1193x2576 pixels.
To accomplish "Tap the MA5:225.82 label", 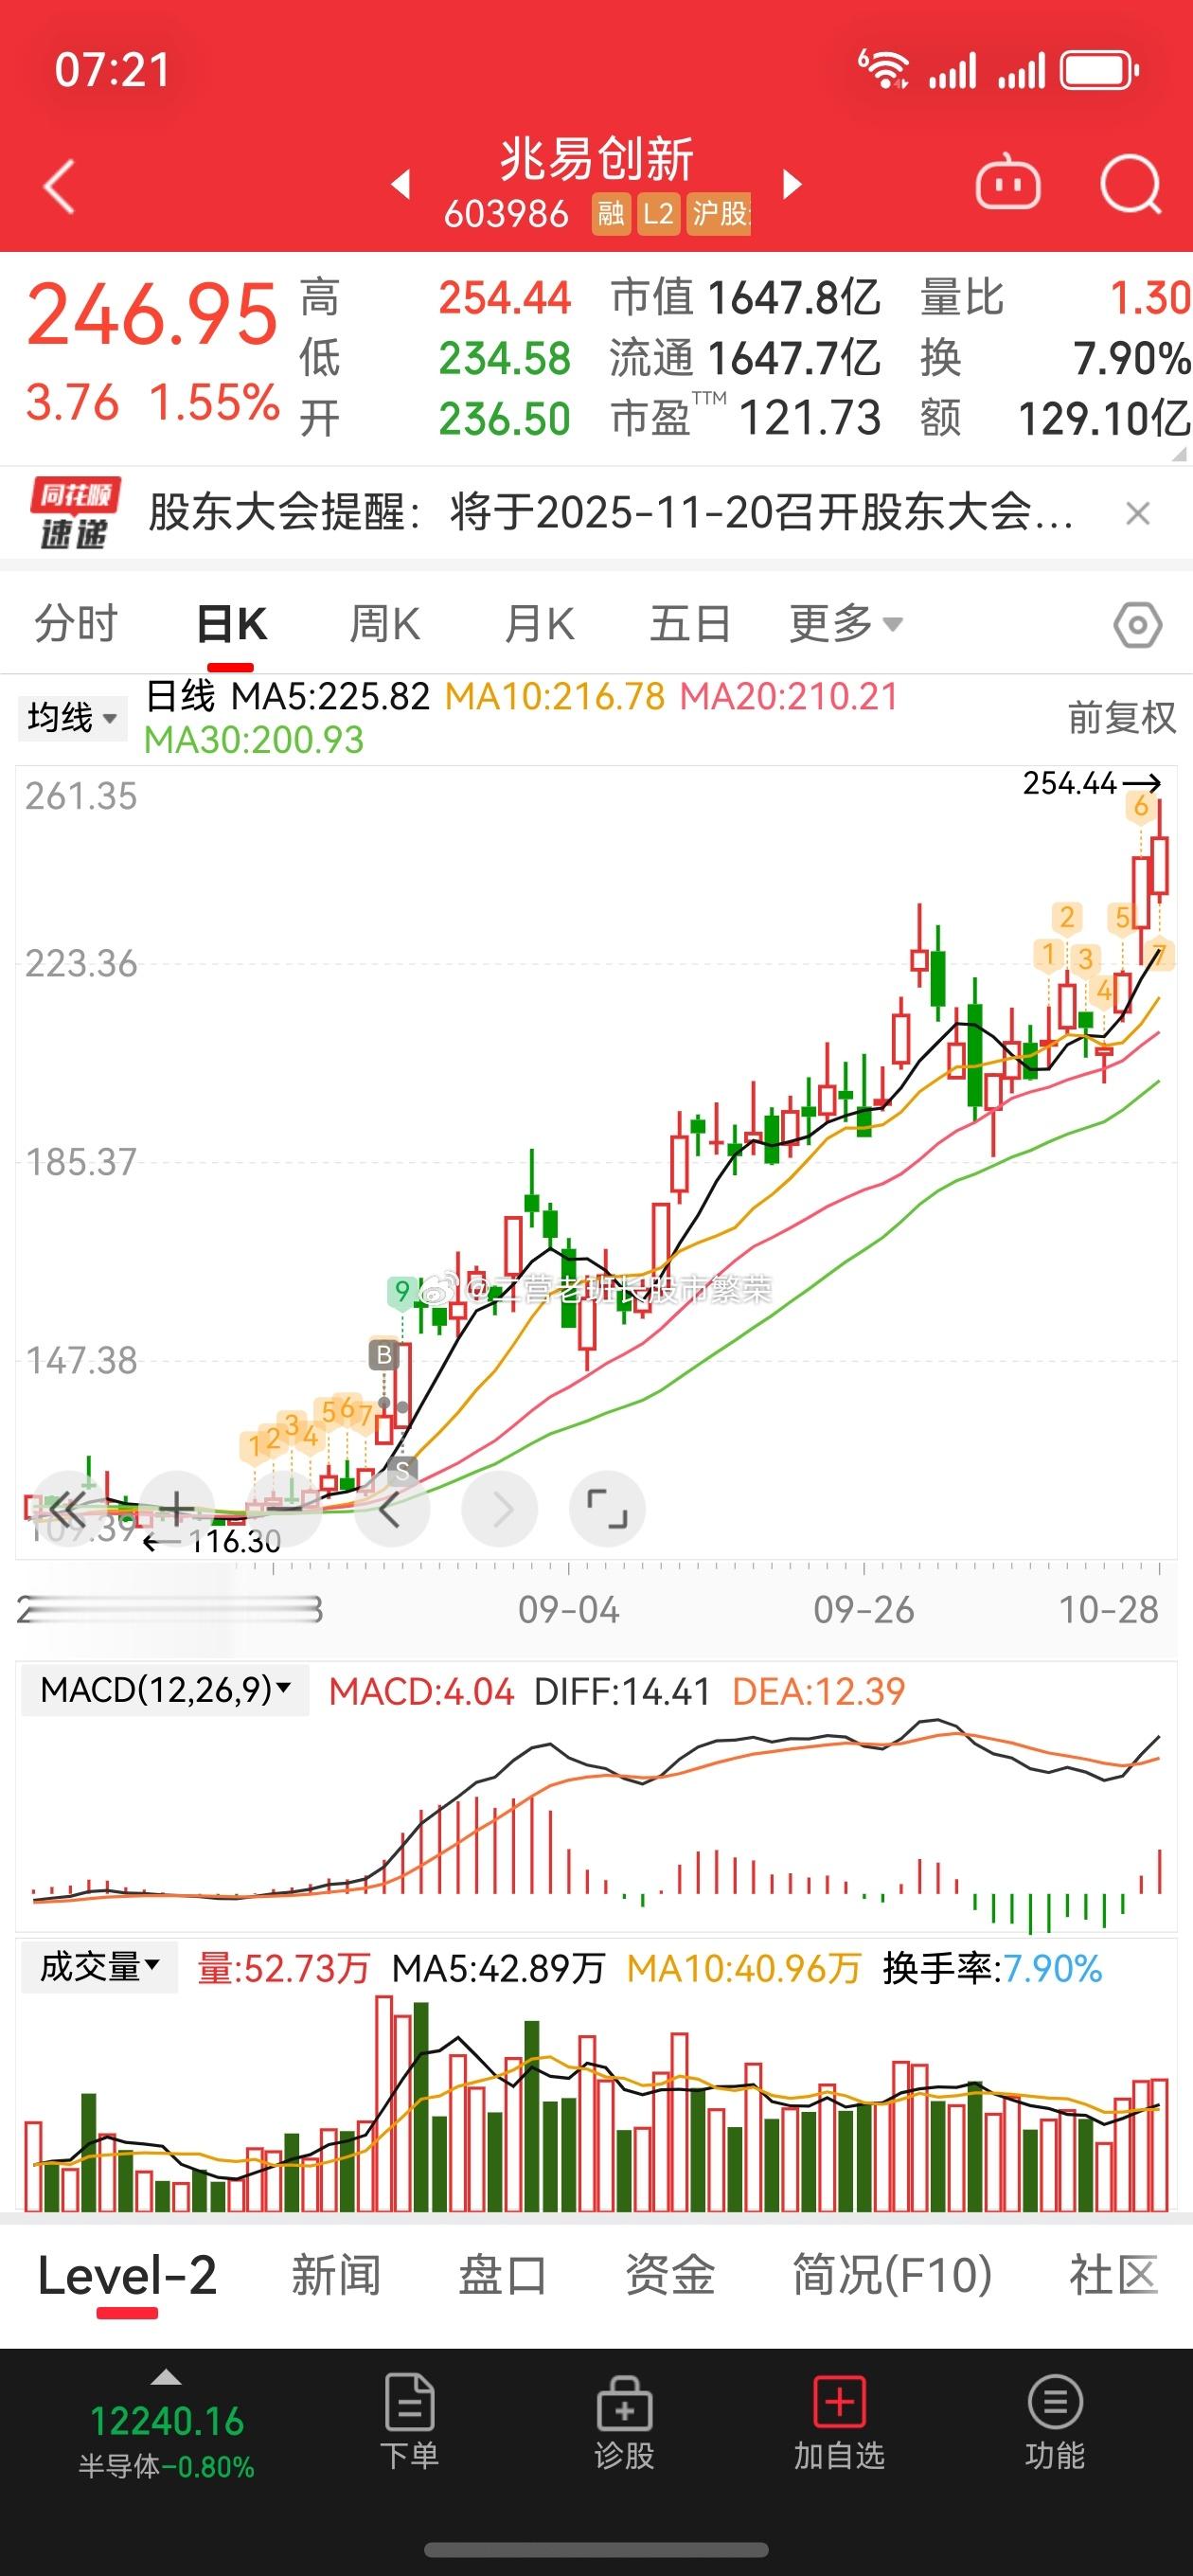I will 330,696.
